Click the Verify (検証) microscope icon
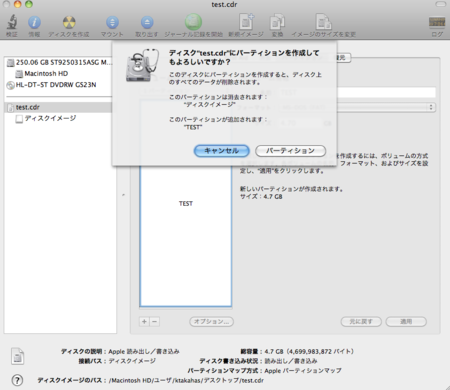Screen dimensions: 450x390 point(12,23)
